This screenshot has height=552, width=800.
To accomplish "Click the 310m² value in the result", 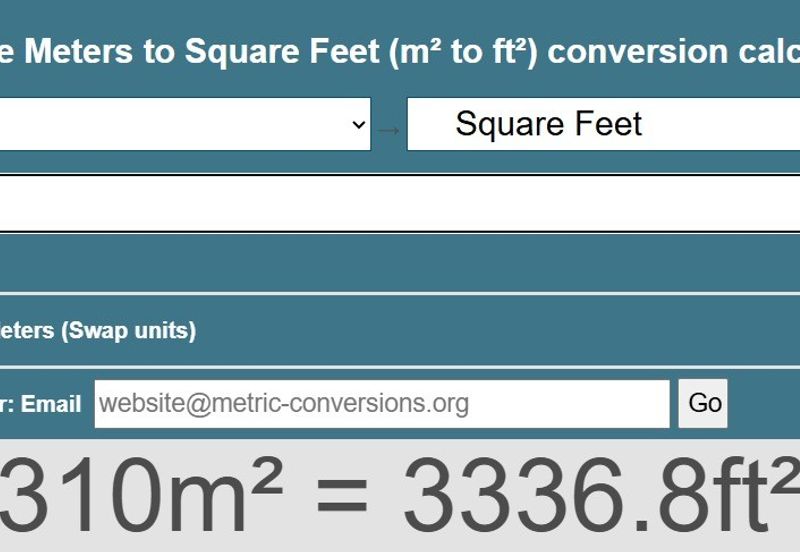I will click(140, 496).
